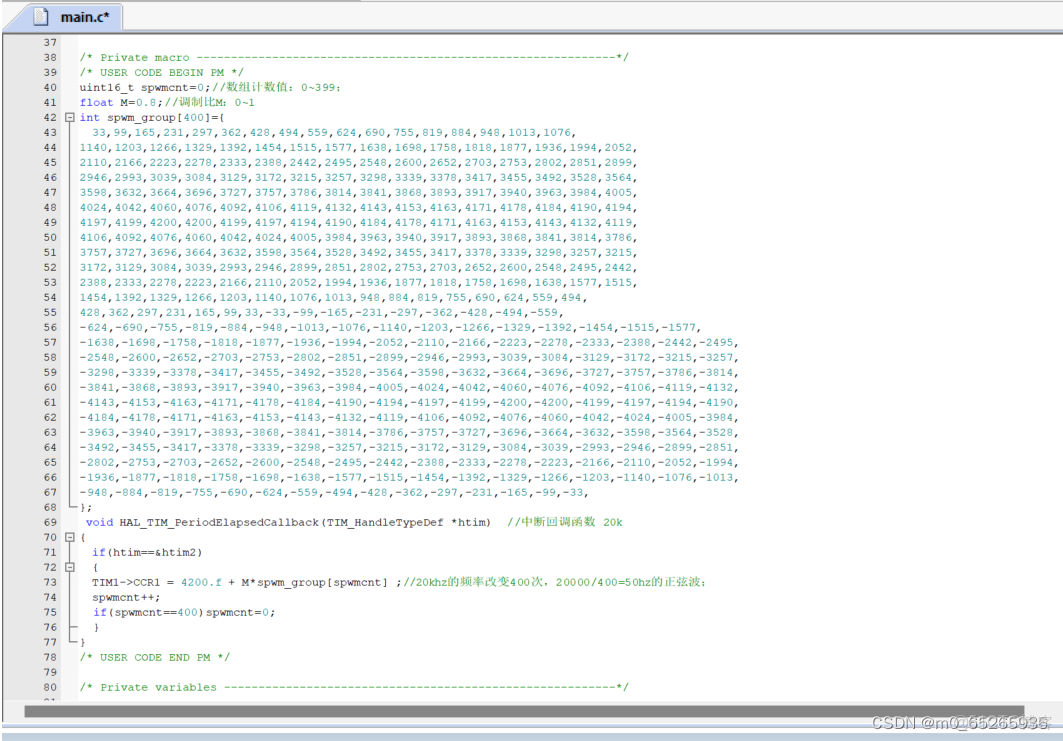Click the float M=0.8 declaration

coord(120,102)
